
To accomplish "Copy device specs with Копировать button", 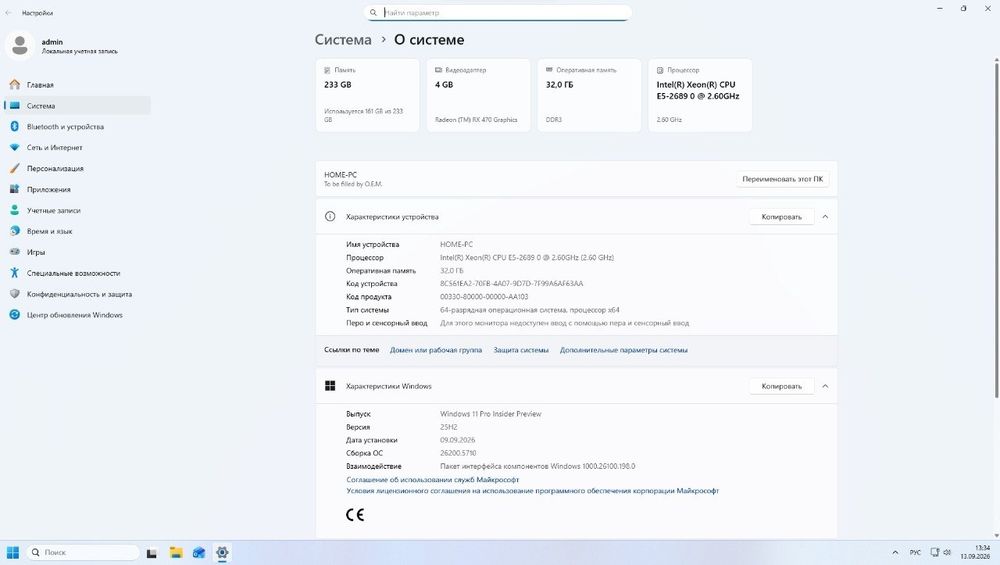I will (781, 217).
